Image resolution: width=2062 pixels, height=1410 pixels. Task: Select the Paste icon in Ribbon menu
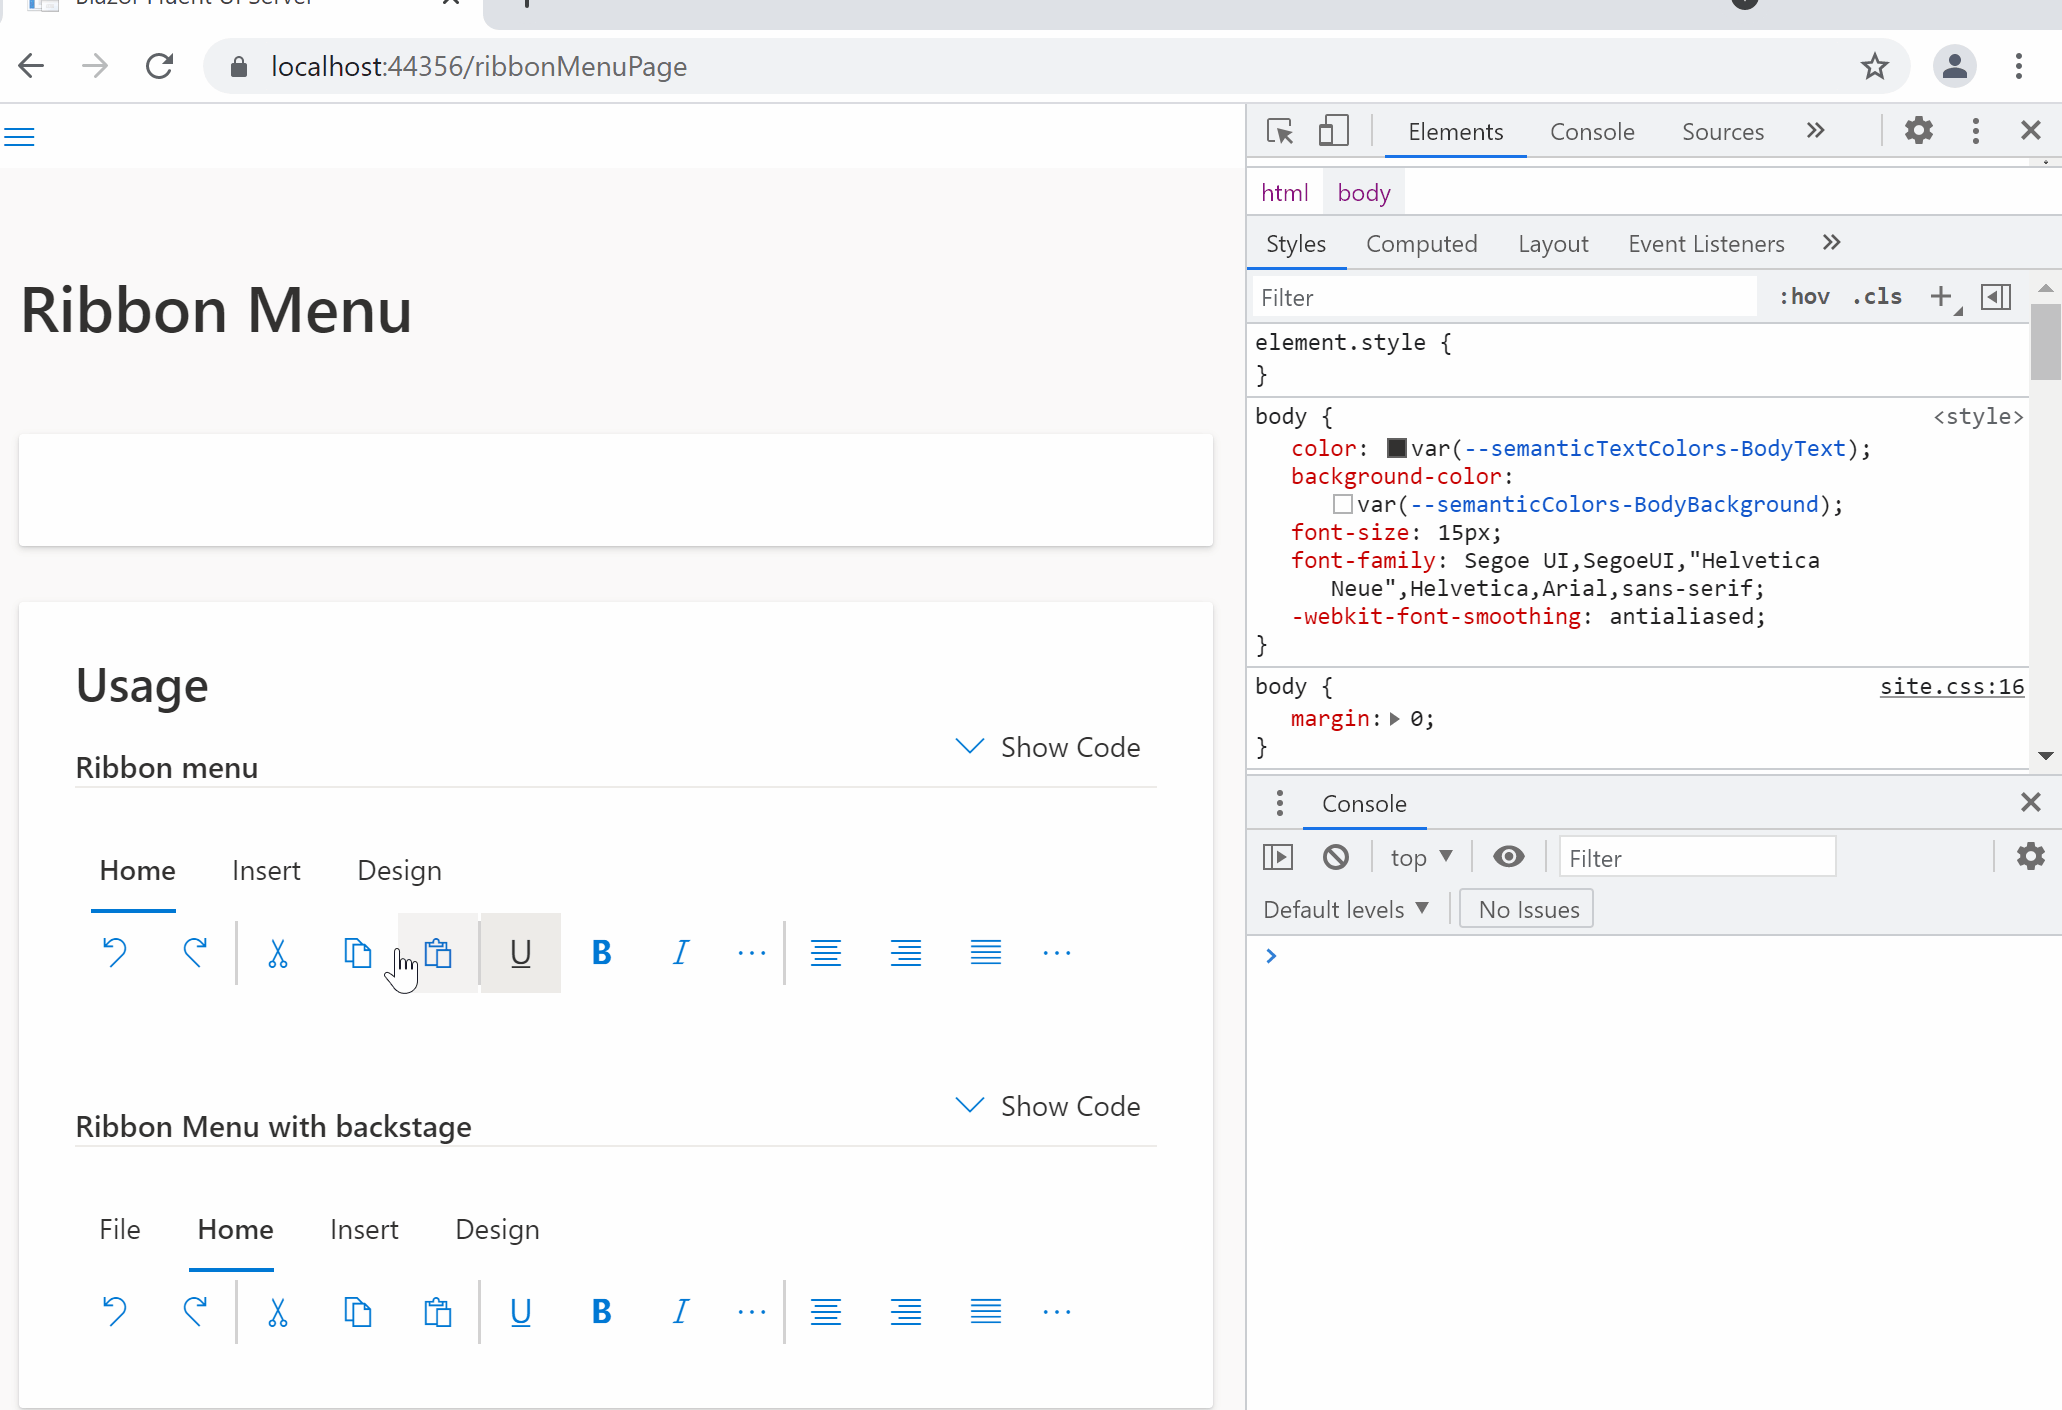pyautogui.click(x=438, y=952)
